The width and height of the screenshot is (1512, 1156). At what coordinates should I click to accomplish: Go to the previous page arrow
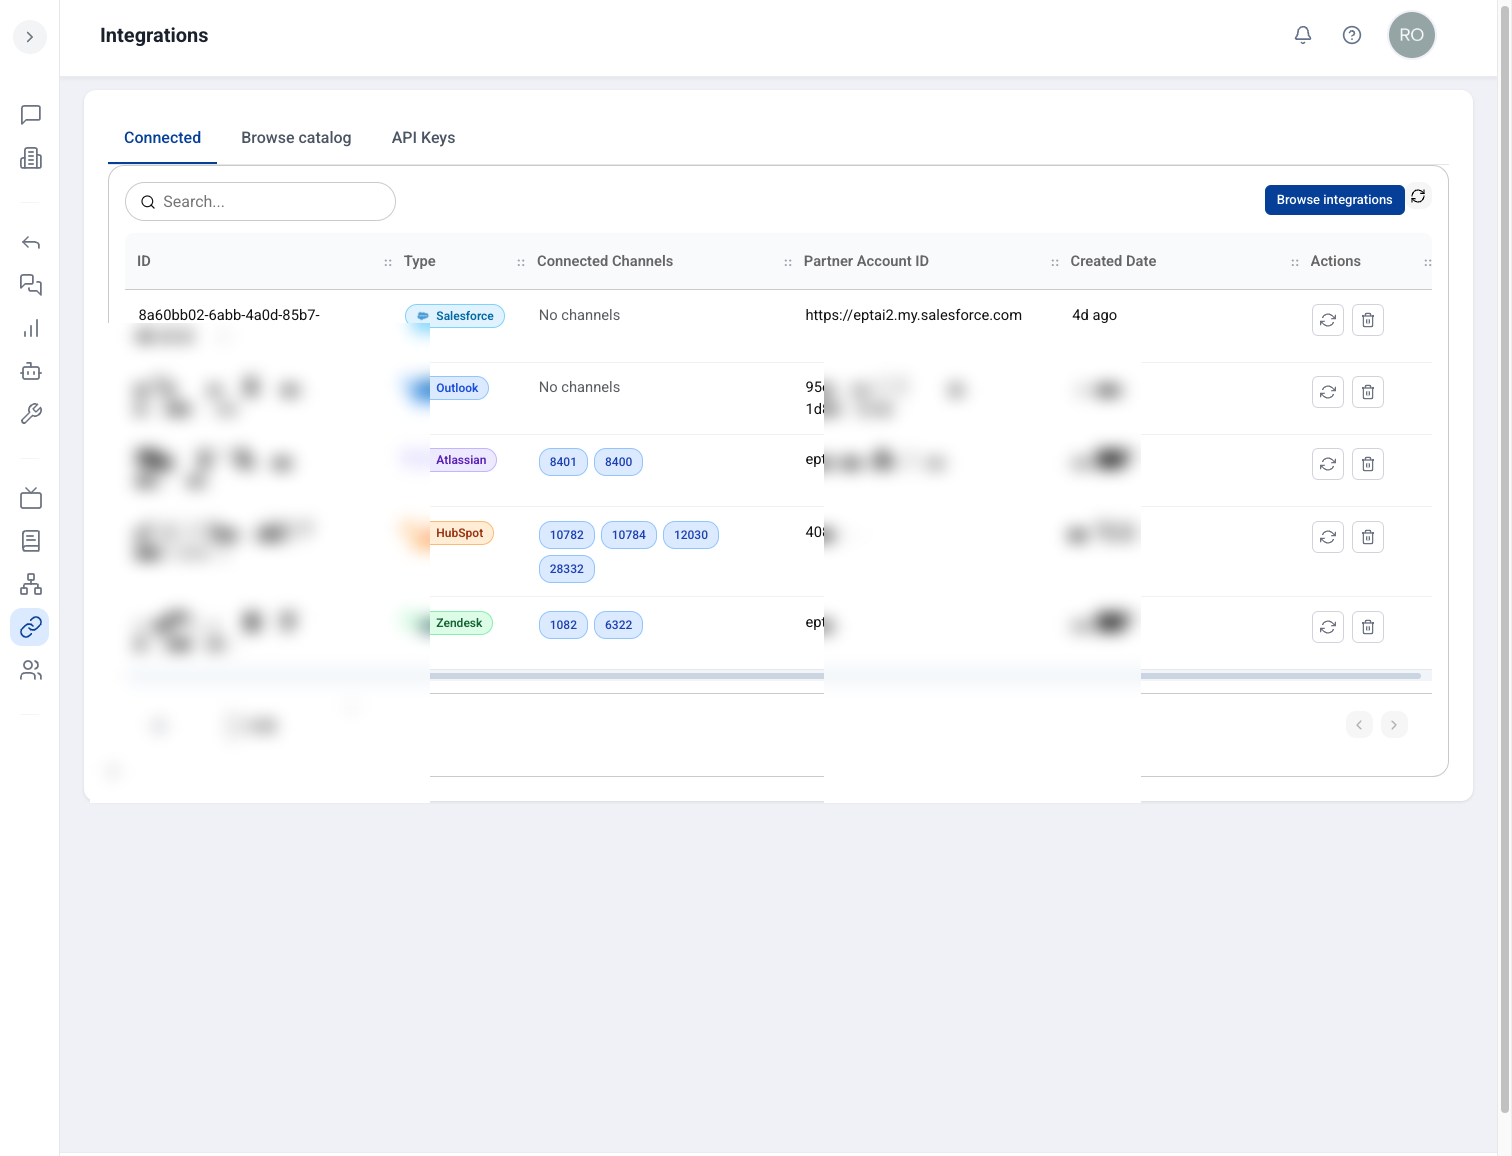tap(1359, 725)
